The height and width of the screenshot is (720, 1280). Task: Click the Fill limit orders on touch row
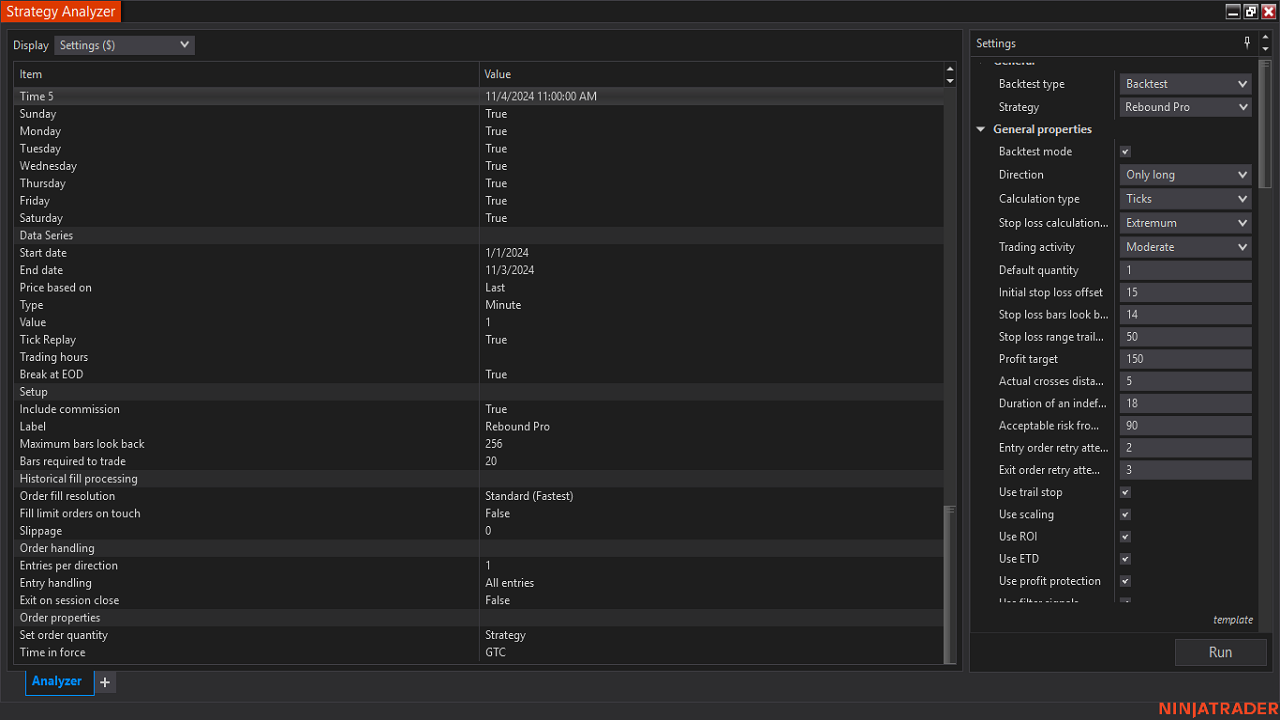pos(479,513)
